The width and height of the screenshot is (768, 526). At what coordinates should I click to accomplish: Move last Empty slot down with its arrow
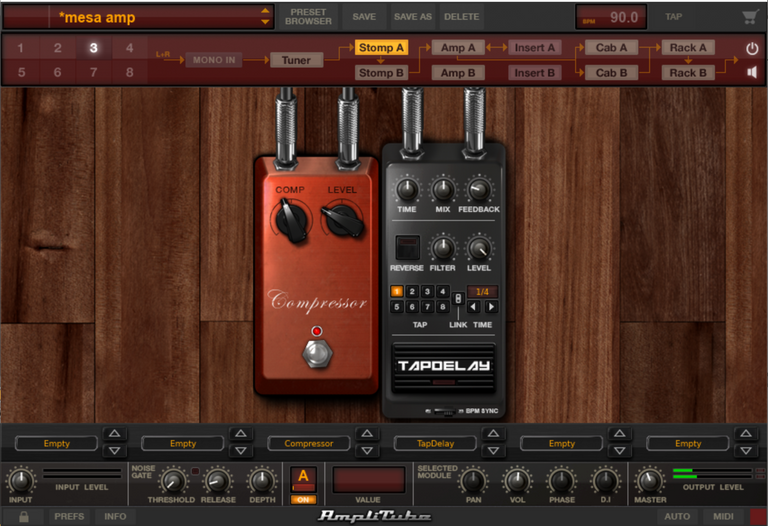coord(746,451)
